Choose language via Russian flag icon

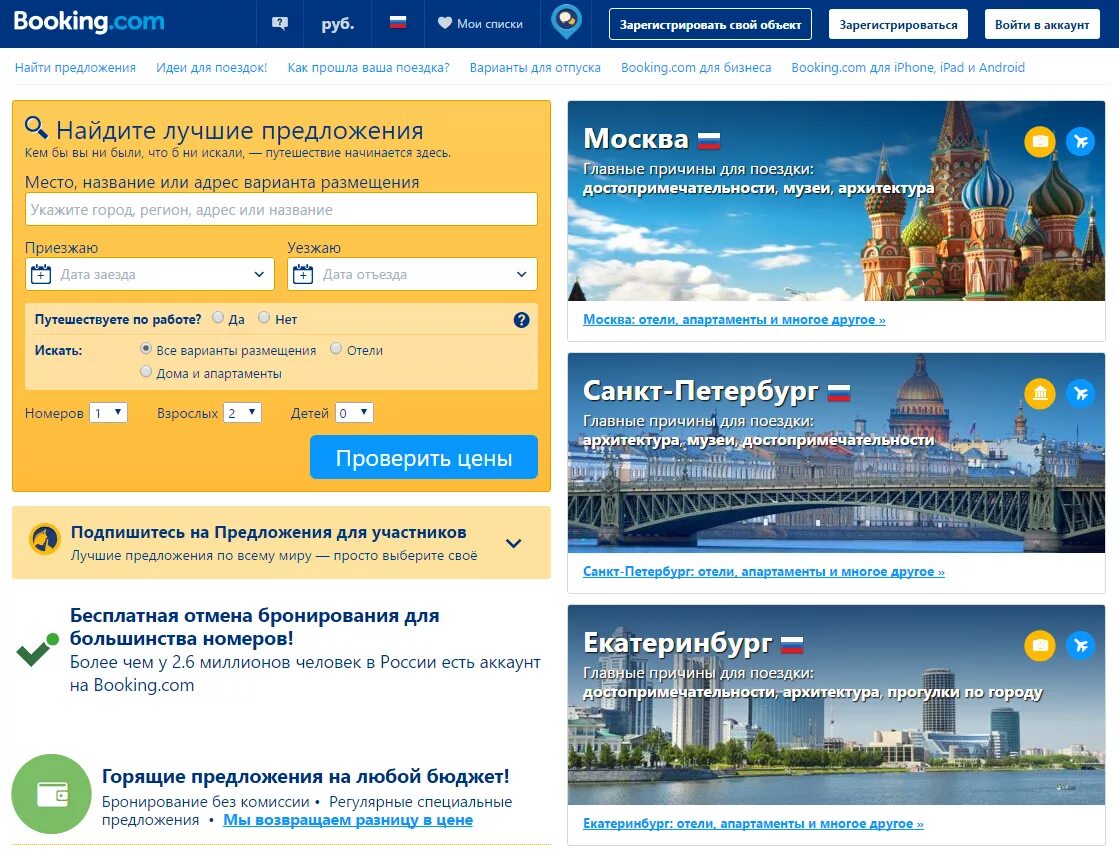pyautogui.click(x=398, y=23)
